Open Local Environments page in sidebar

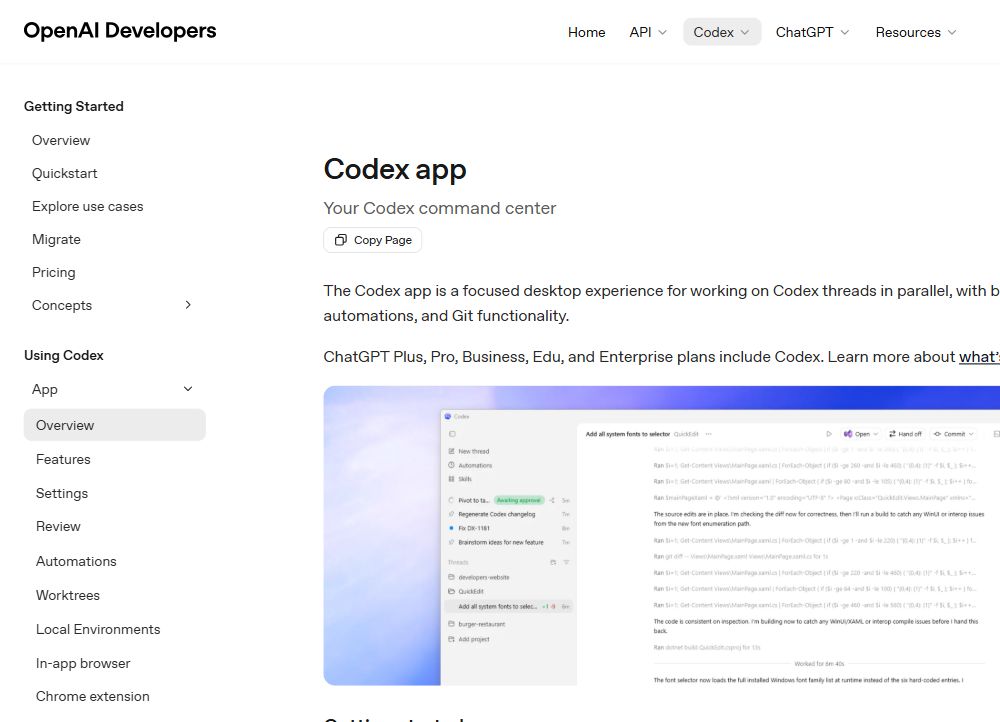[98, 630]
